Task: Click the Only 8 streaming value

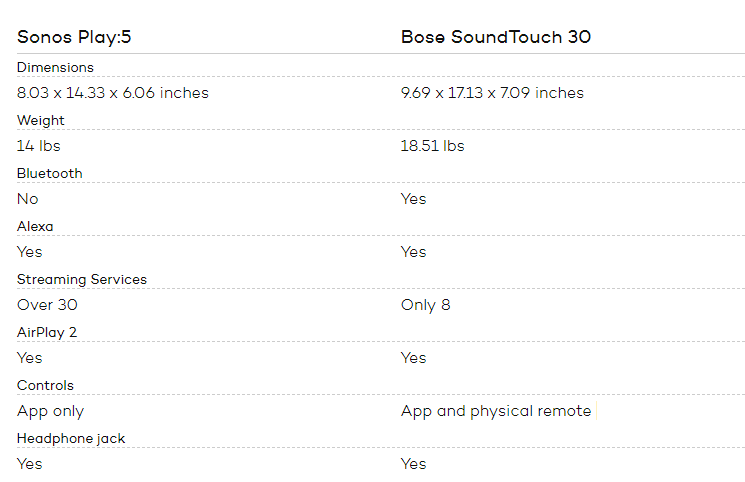Action: click(x=425, y=305)
